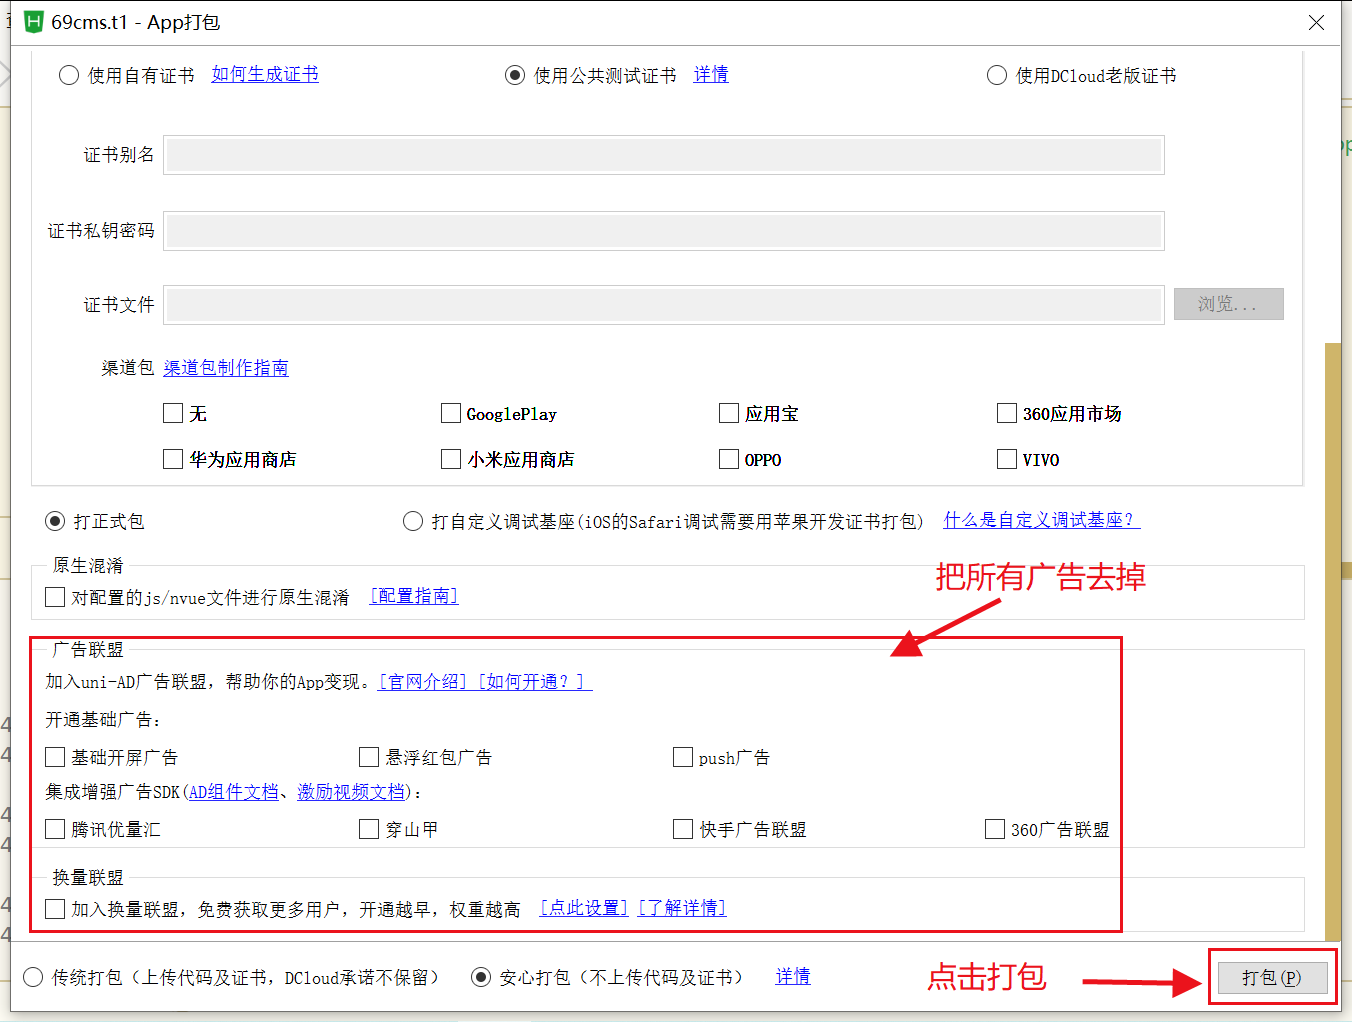Open the 配置指南 link
Screen dimensions: 1352x1022
click(x=414, y=596)
